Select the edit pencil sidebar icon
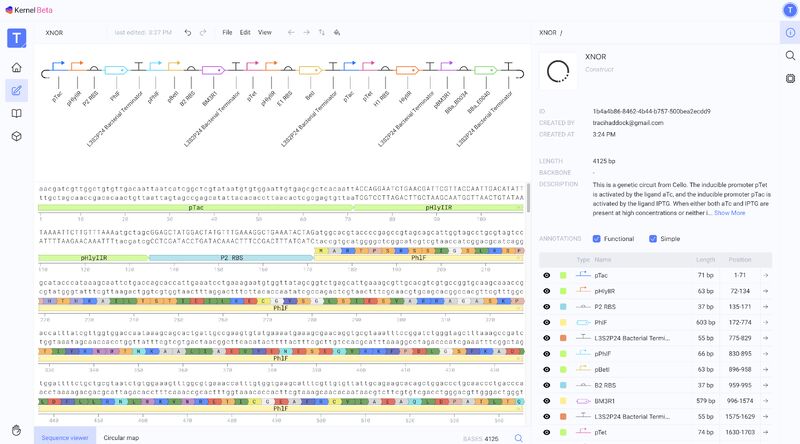Screen dimensions: 800x444 (16, 90)
